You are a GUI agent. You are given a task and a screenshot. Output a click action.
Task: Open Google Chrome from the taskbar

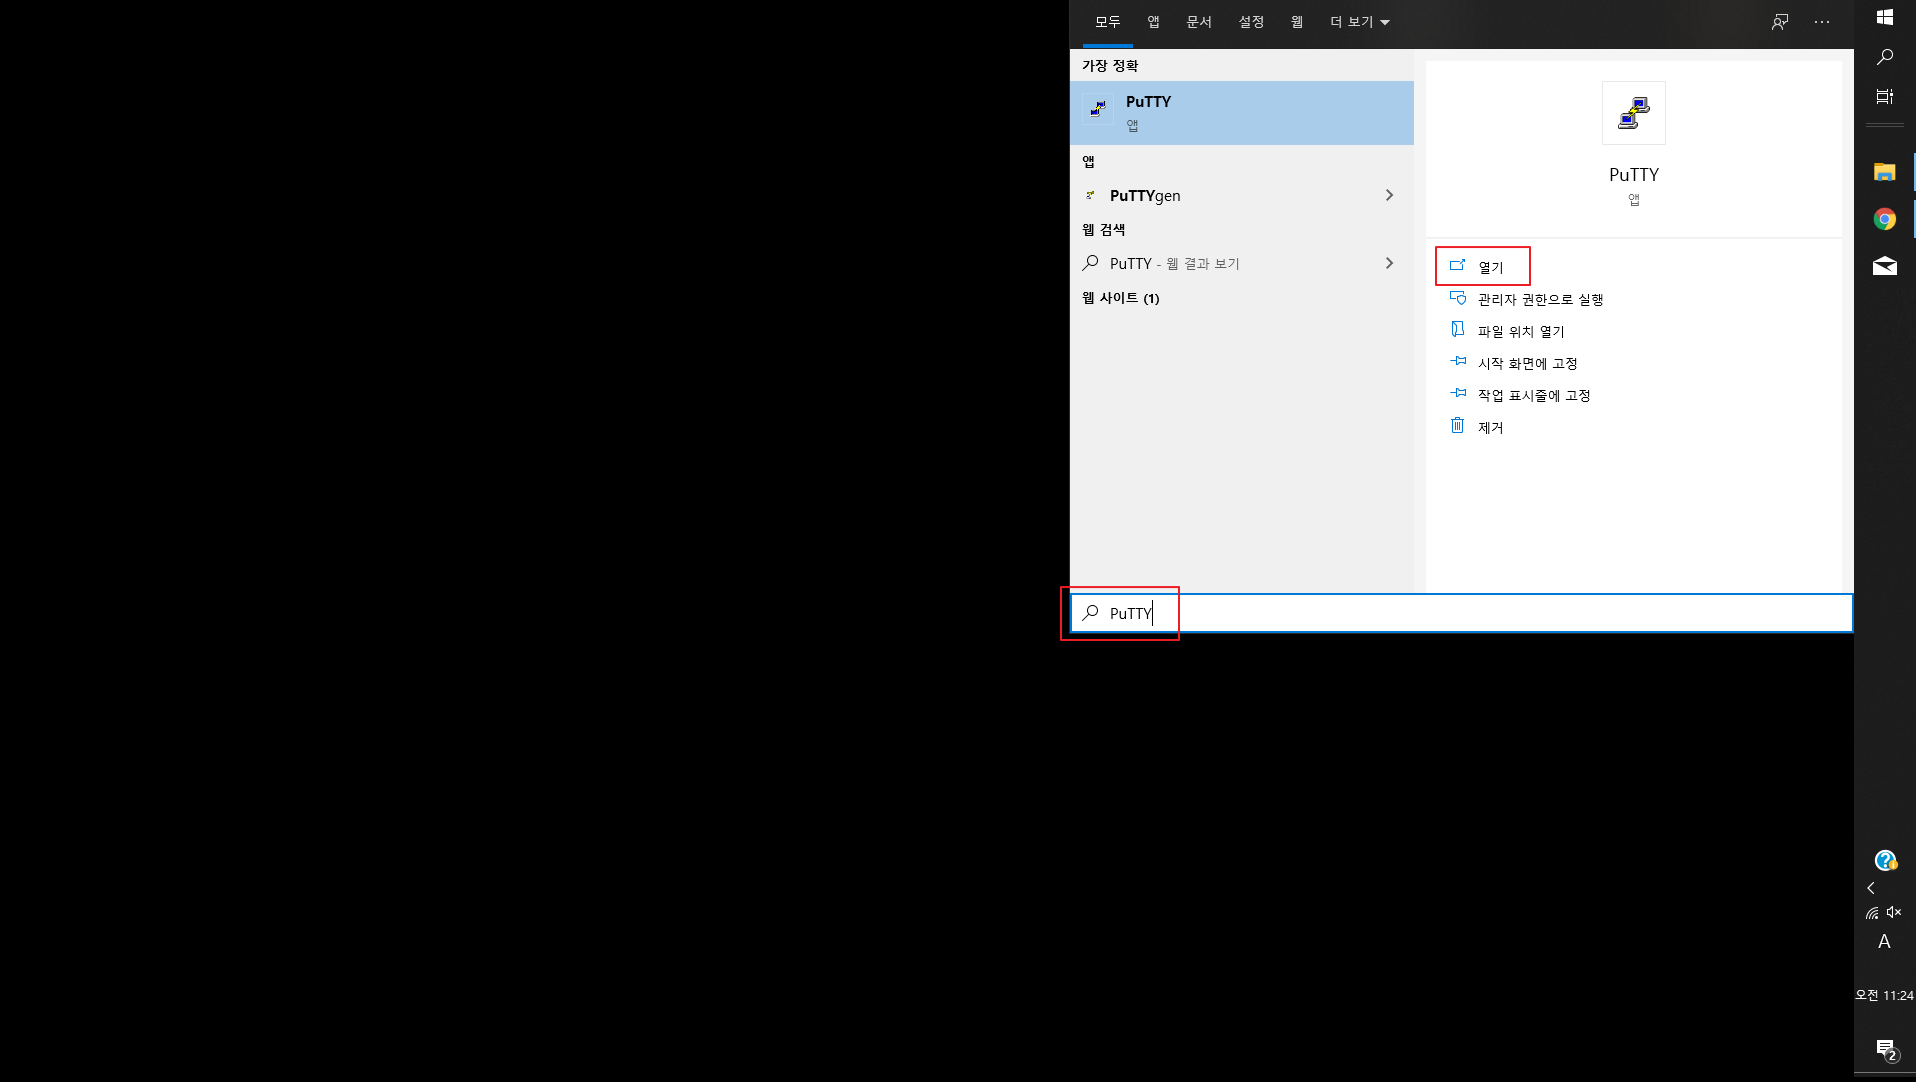click(1884, 219)
